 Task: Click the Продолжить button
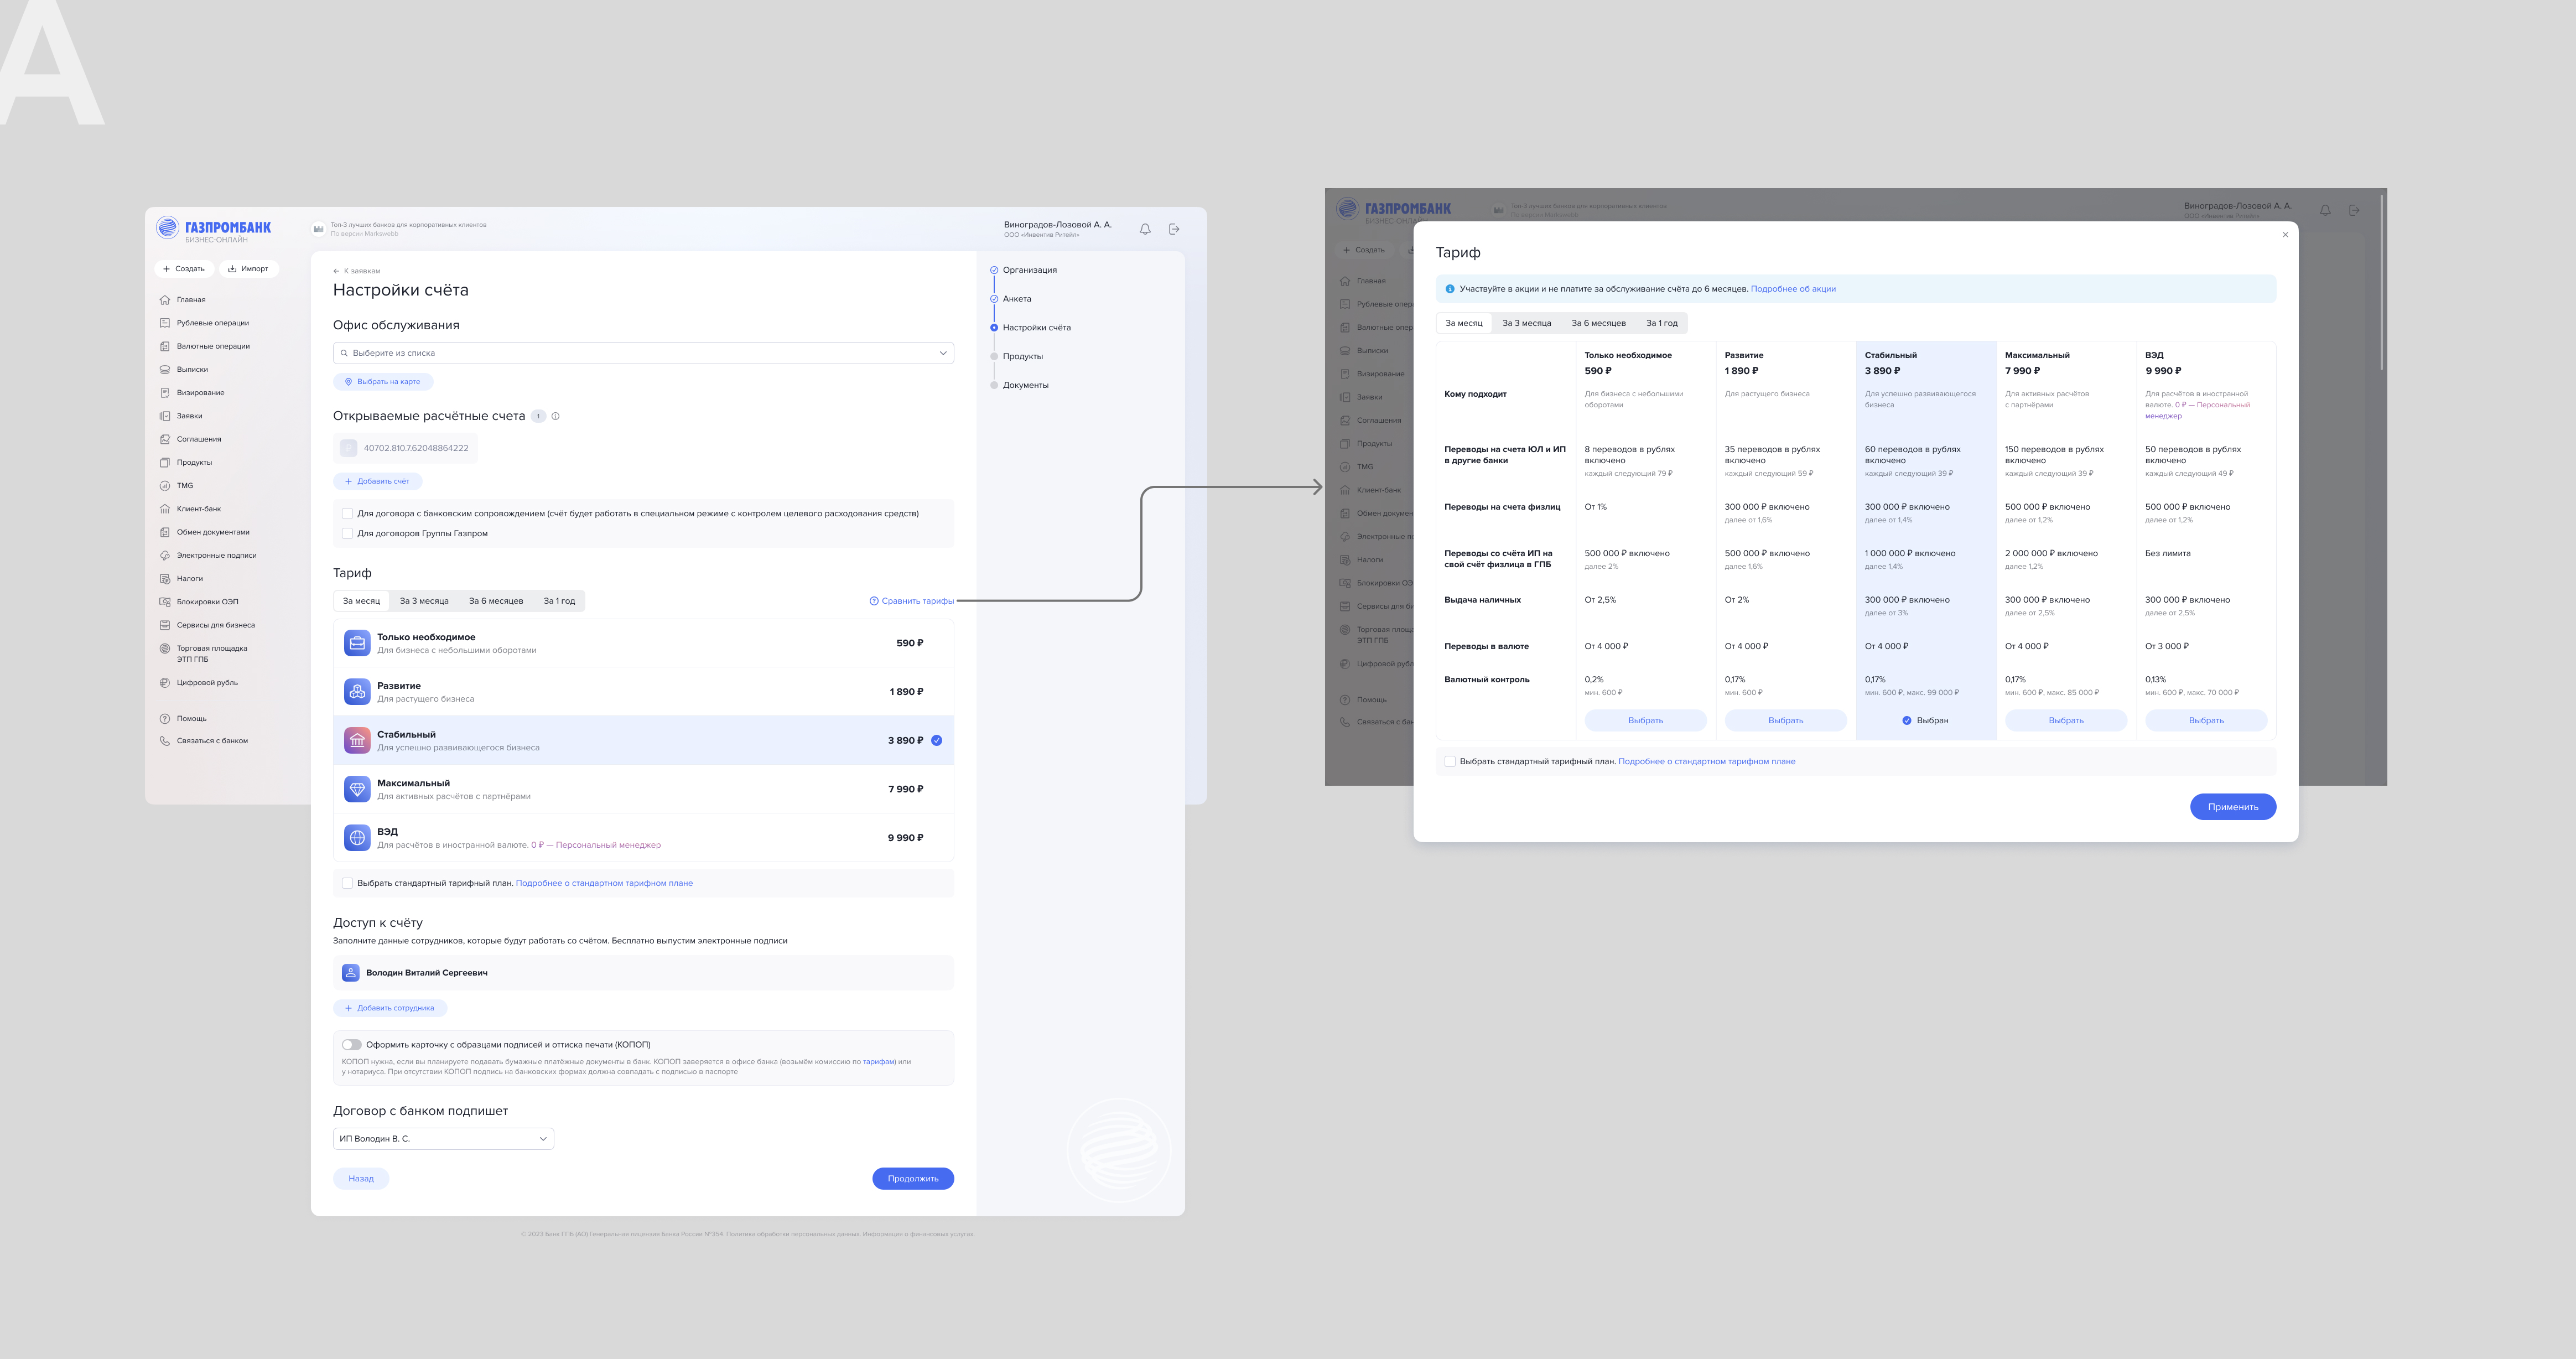(x=912, y=1178)
